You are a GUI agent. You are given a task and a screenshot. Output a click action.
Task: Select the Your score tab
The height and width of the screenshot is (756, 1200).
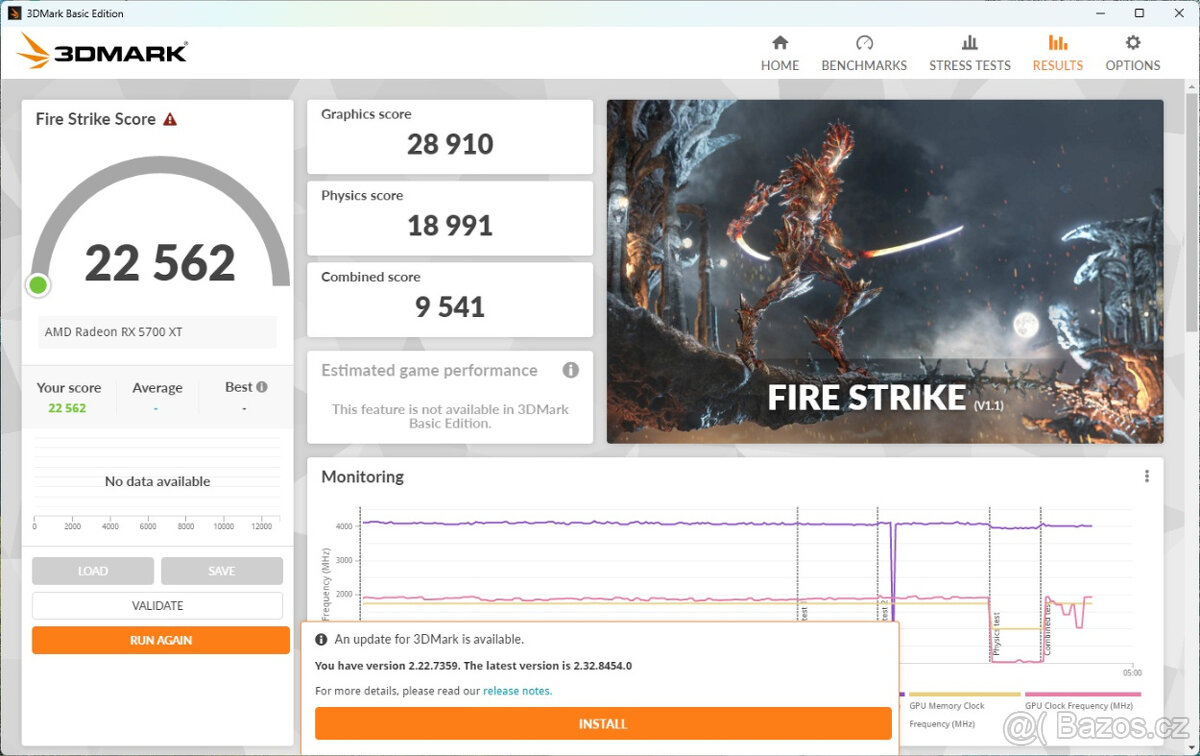pyautogui.click(x=69, y=387)
